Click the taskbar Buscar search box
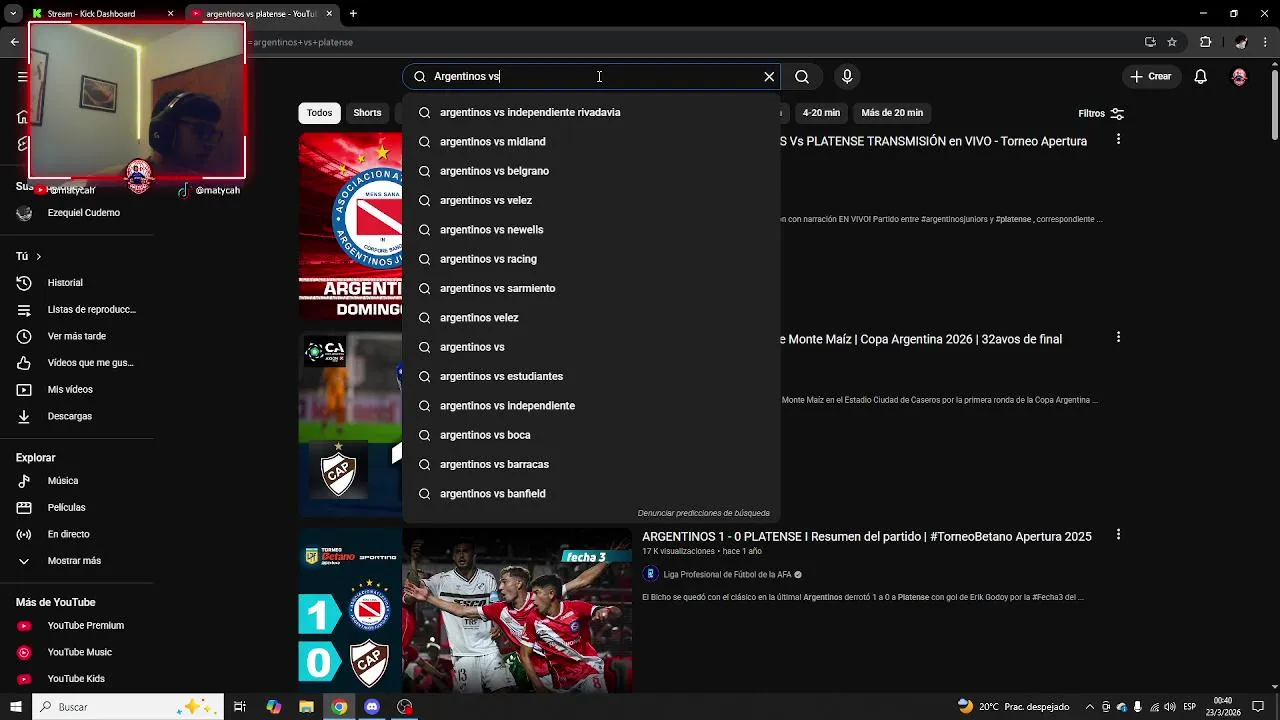This screenshot has height=720, width=1280. [128, 707]
